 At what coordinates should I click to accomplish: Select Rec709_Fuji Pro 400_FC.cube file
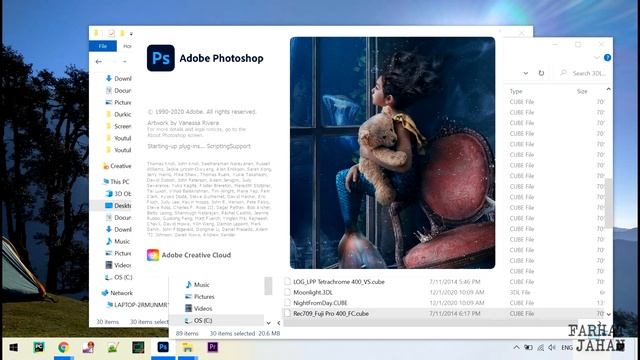[x=331, y=313]
